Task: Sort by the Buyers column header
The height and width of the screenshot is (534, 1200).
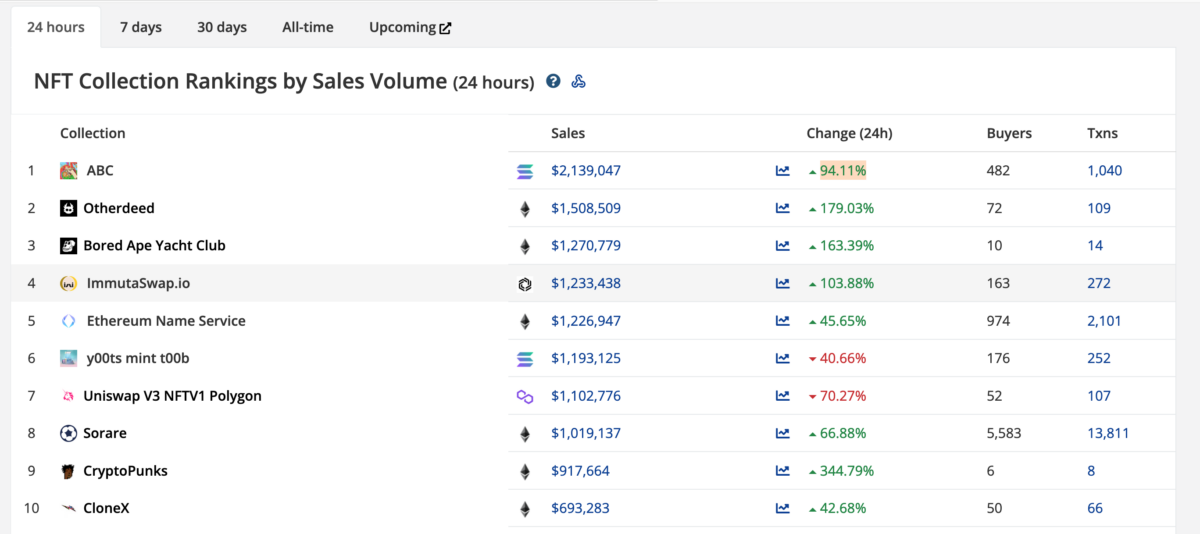Action: coord(1009,133)
